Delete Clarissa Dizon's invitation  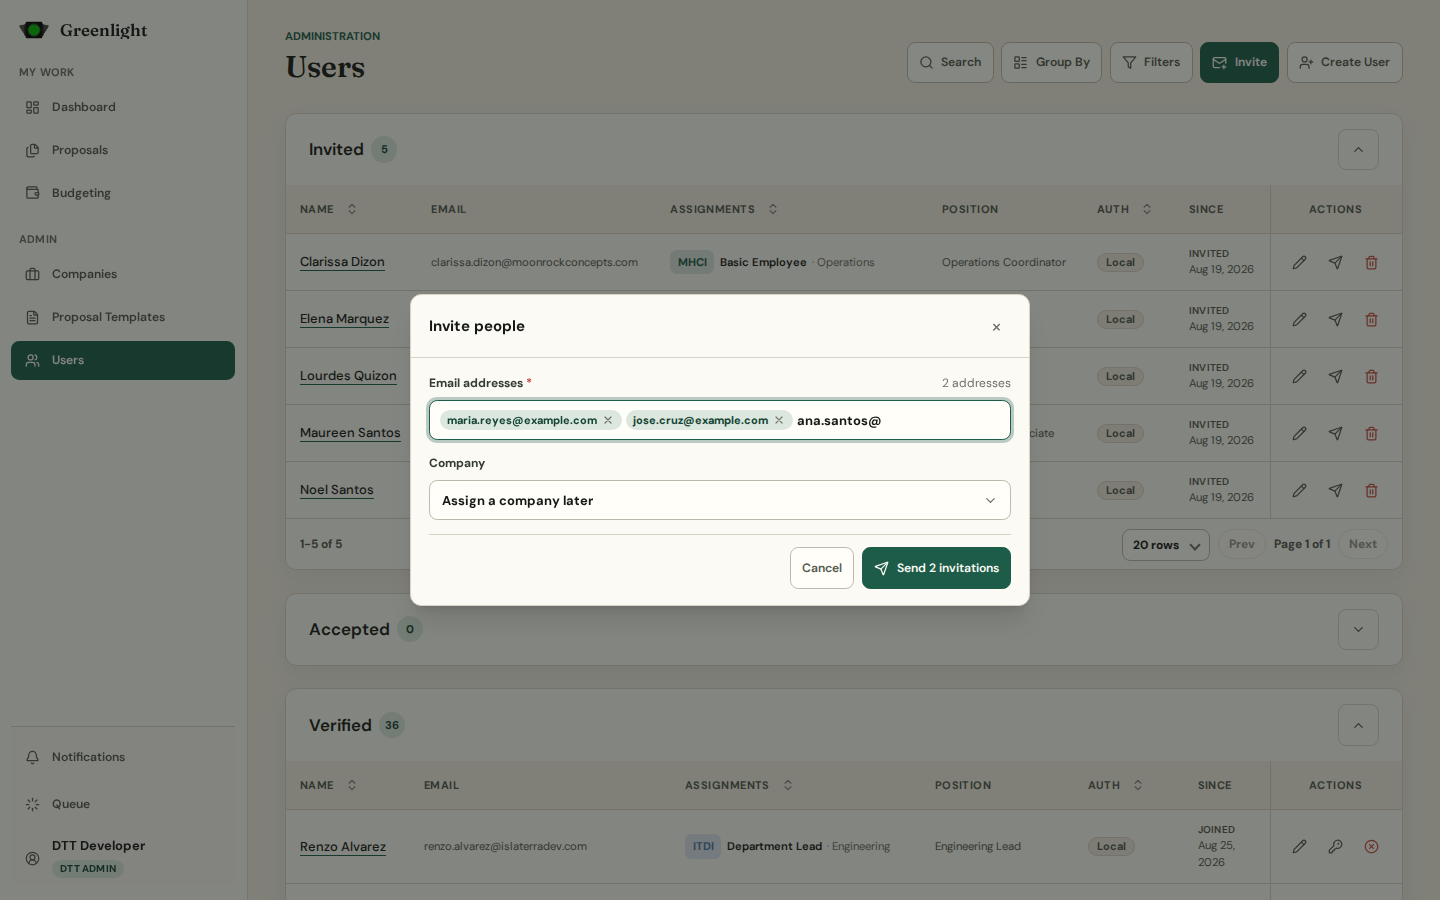(1371, 262)
